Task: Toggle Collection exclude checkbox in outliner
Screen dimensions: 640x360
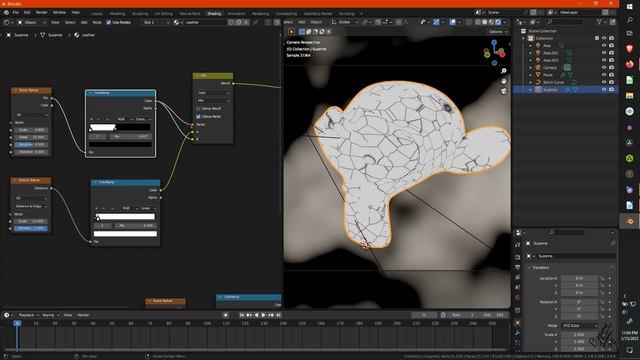Action: [x=597, y=38]
